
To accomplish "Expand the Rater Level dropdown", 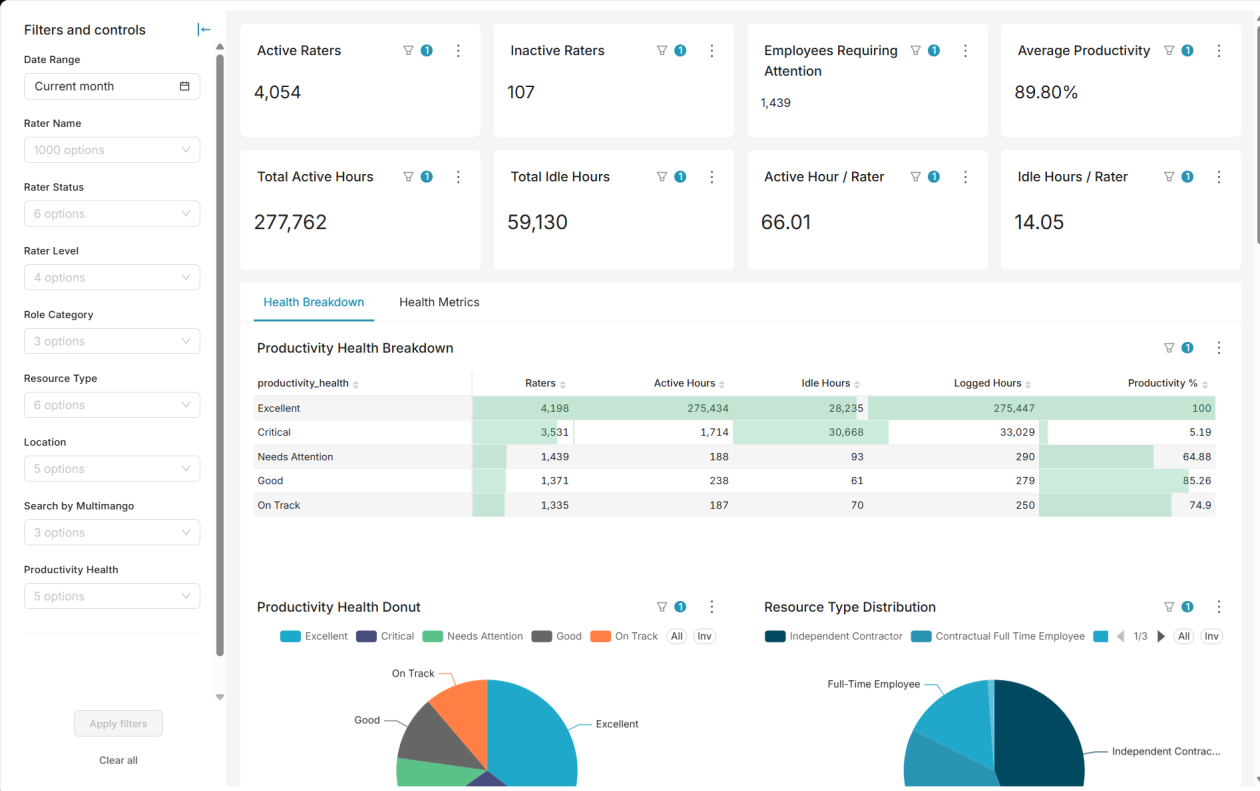I will point(112,278).
